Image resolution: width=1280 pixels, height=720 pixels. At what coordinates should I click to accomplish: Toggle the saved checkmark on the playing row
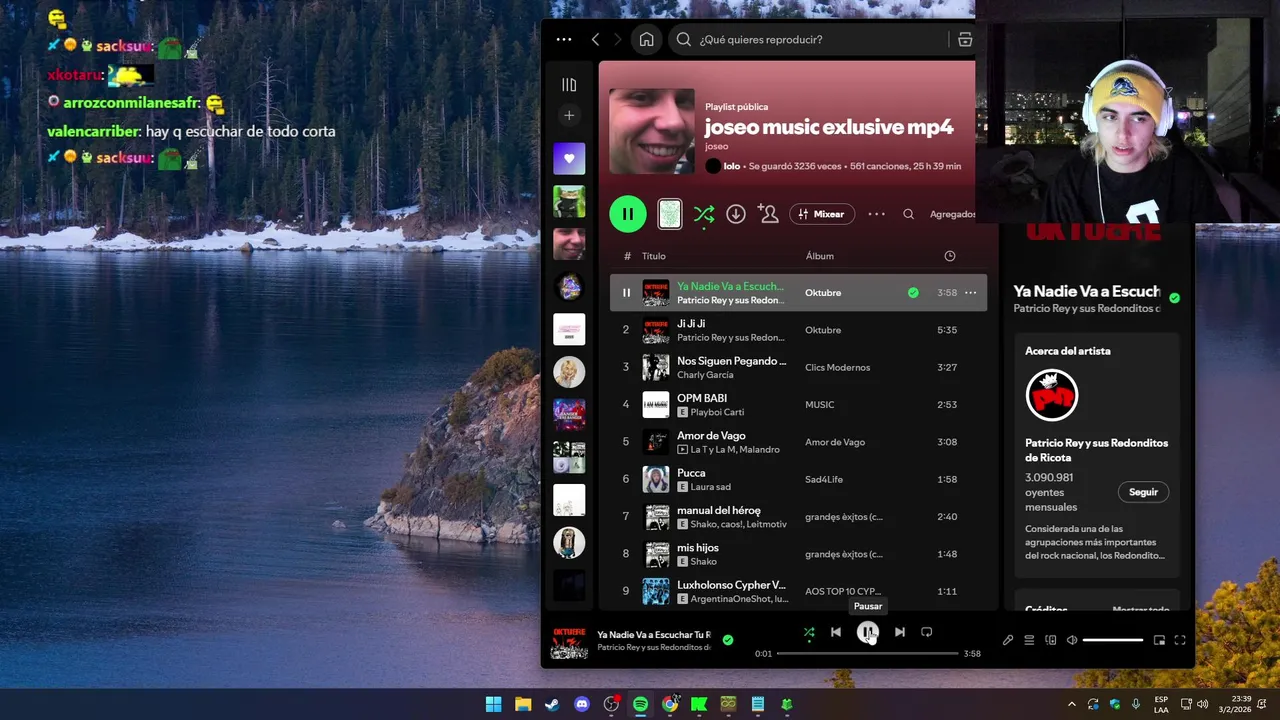pyautogui.click(x=913, y=293)
